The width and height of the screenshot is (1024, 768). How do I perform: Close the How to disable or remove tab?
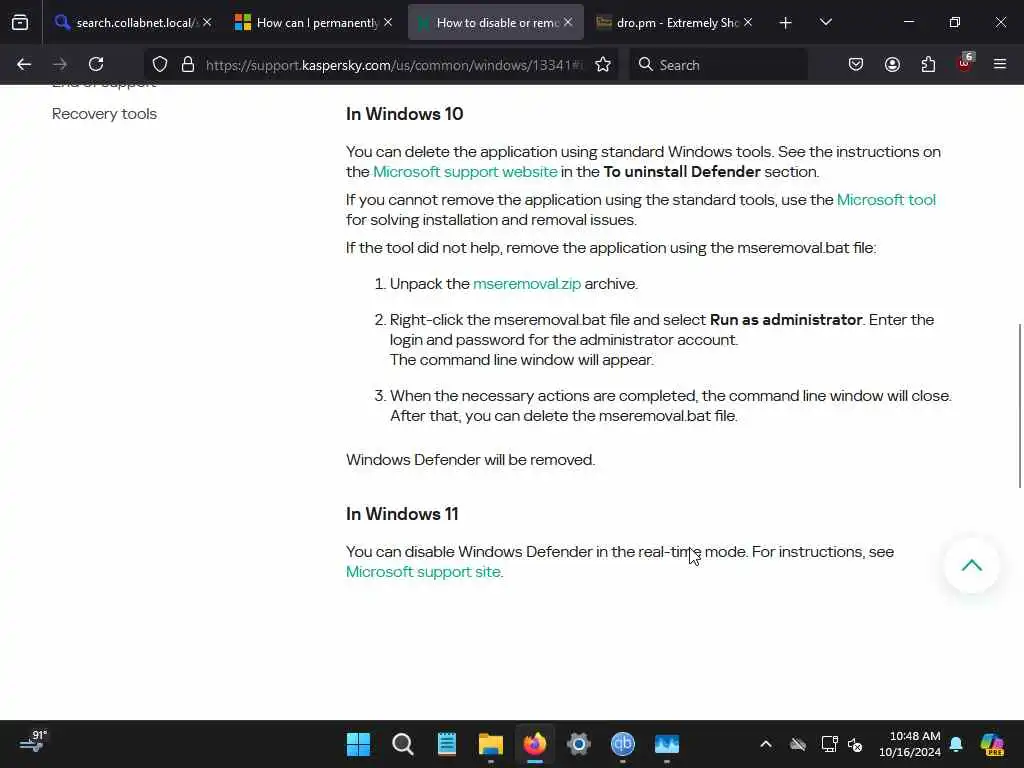pyautogui.click(x=568, y=22)
